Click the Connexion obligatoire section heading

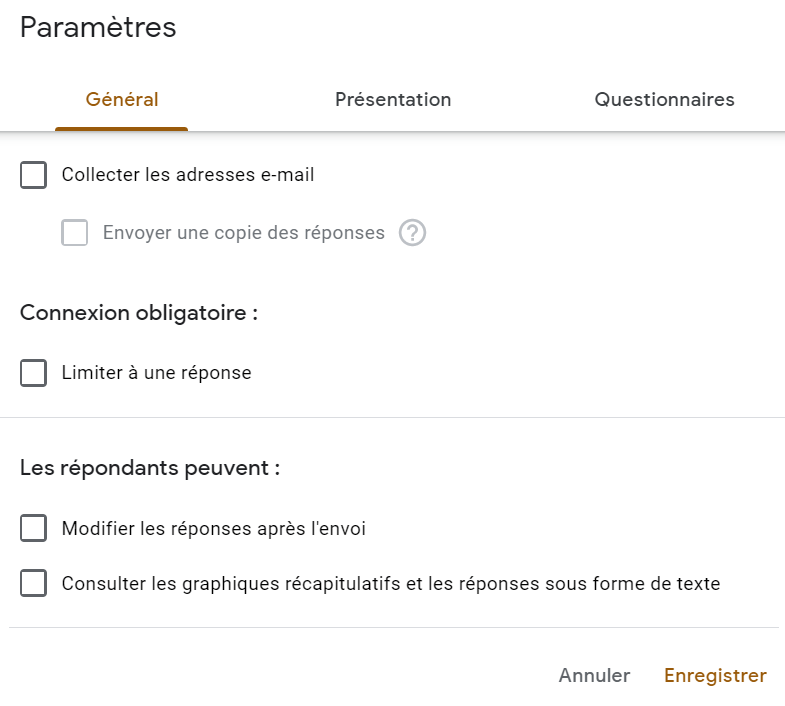click(139, 313)
